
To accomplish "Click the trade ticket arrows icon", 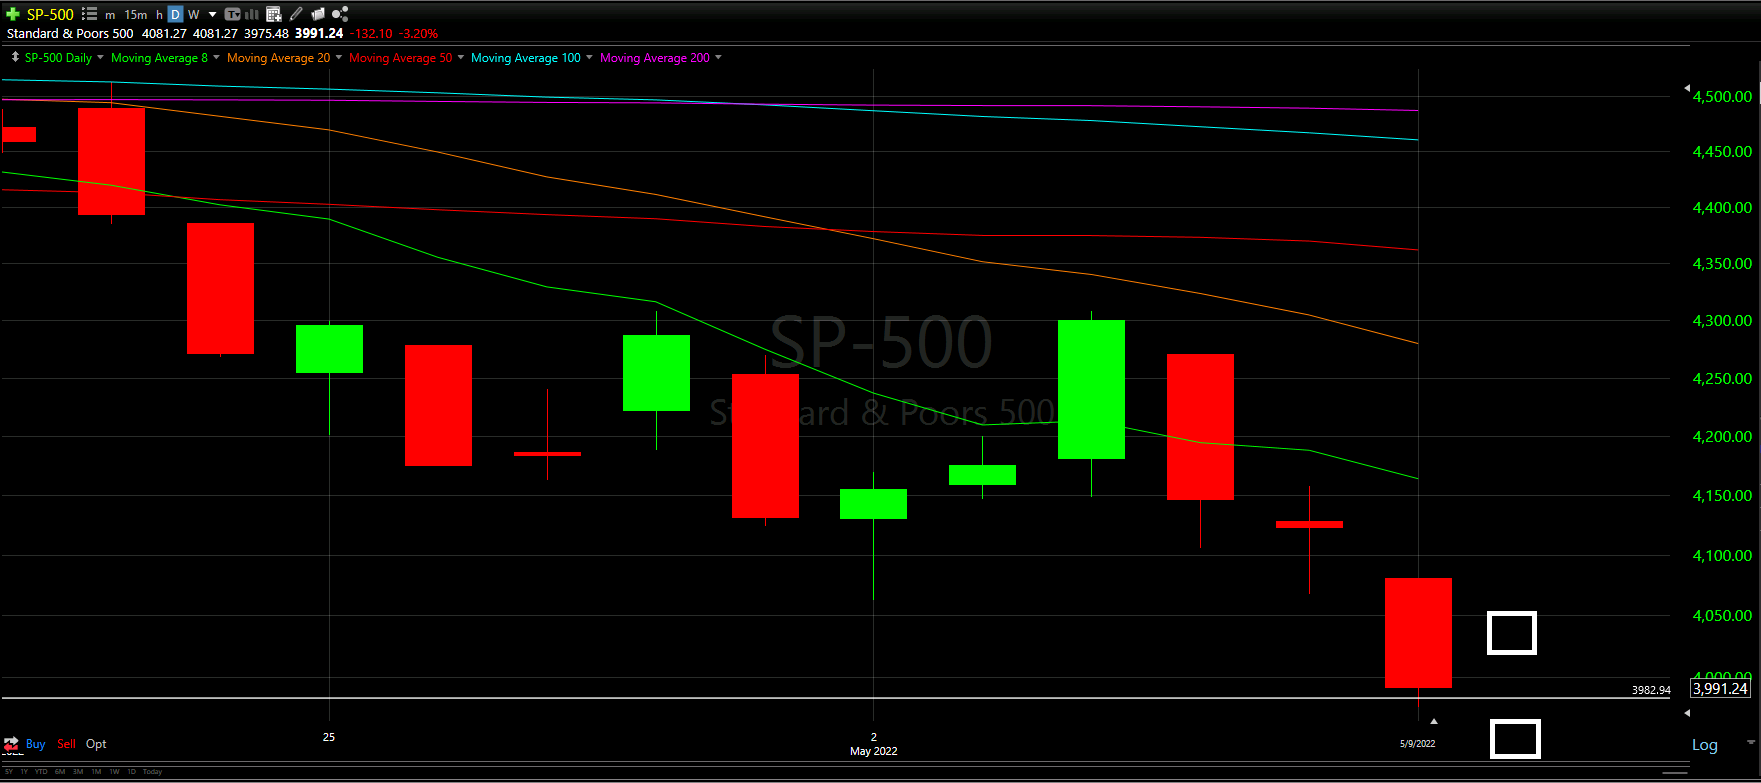I will point(11,744).
